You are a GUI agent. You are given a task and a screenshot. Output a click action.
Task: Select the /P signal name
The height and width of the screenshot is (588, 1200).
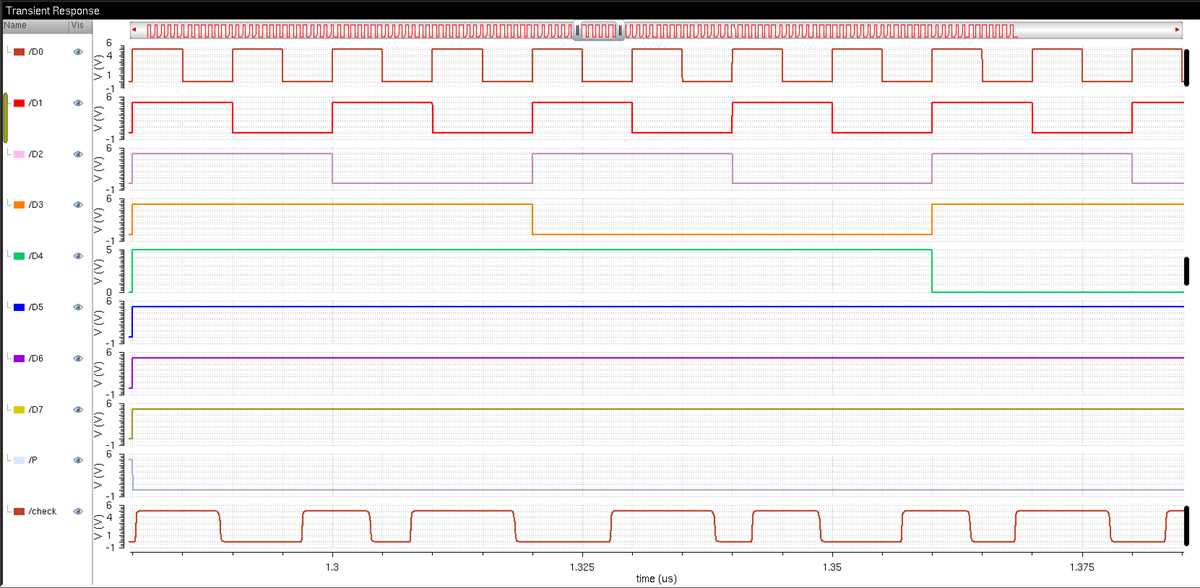coord(33,460)
